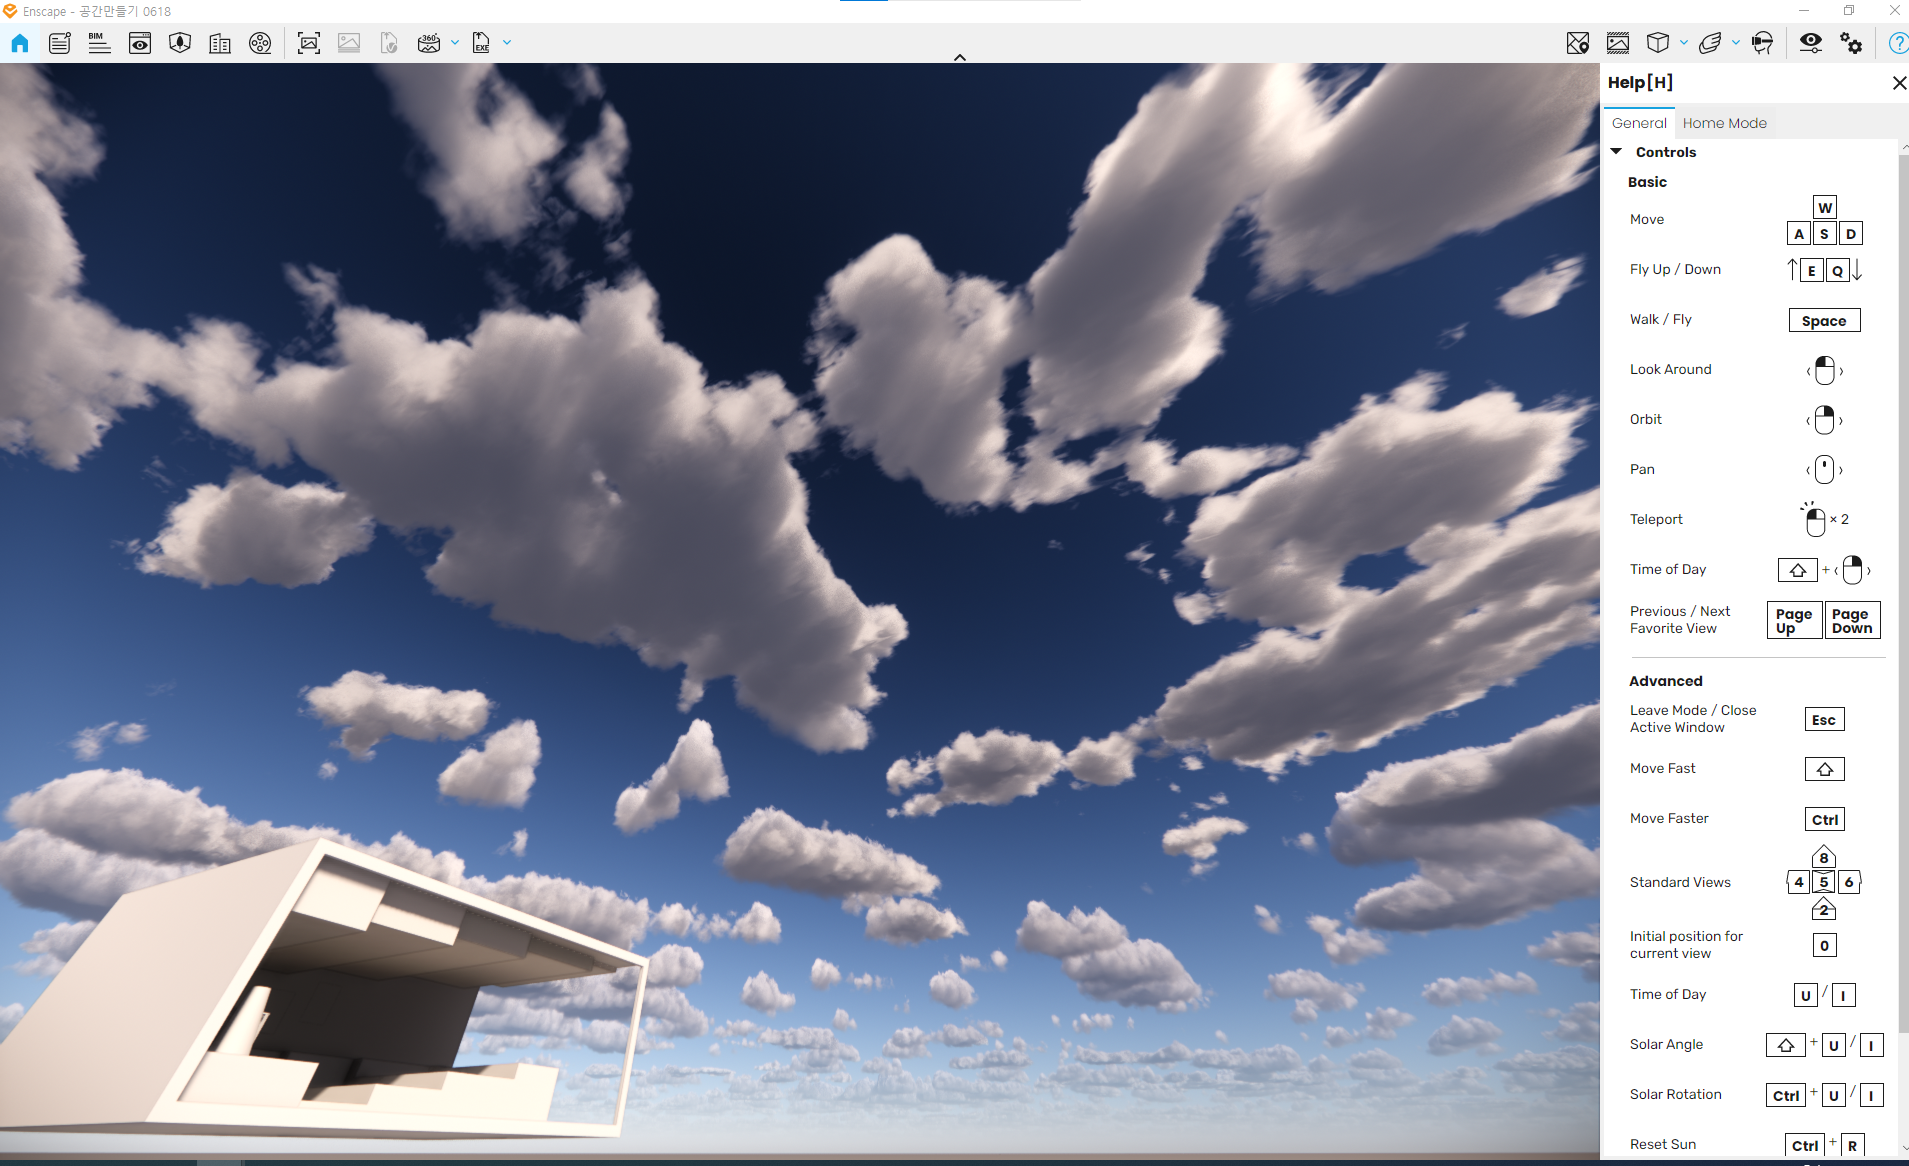
Task: Open the window eye view-management icon
Action: point(140,43)
